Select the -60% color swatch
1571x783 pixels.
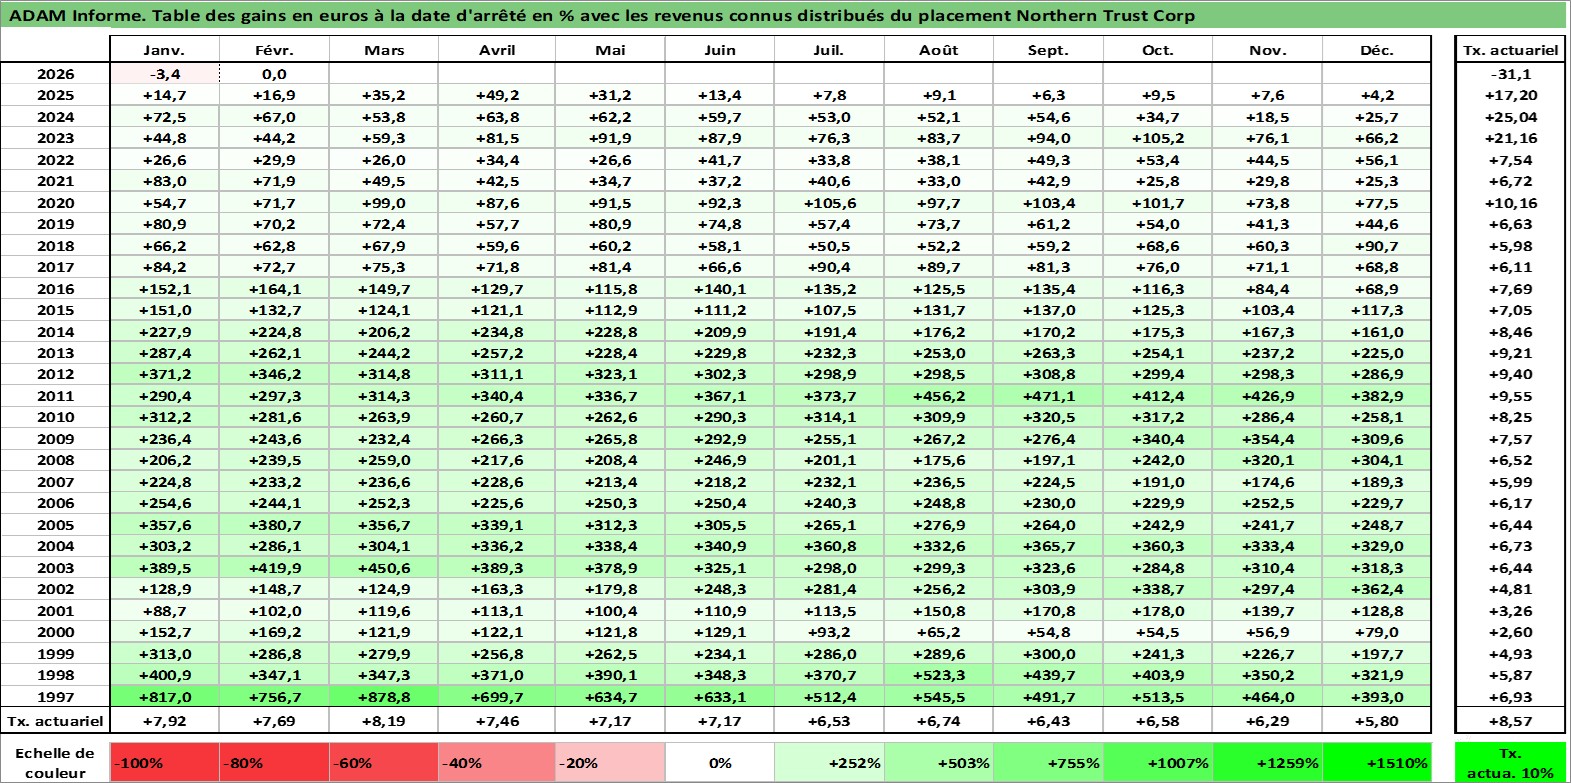[384, 762]
